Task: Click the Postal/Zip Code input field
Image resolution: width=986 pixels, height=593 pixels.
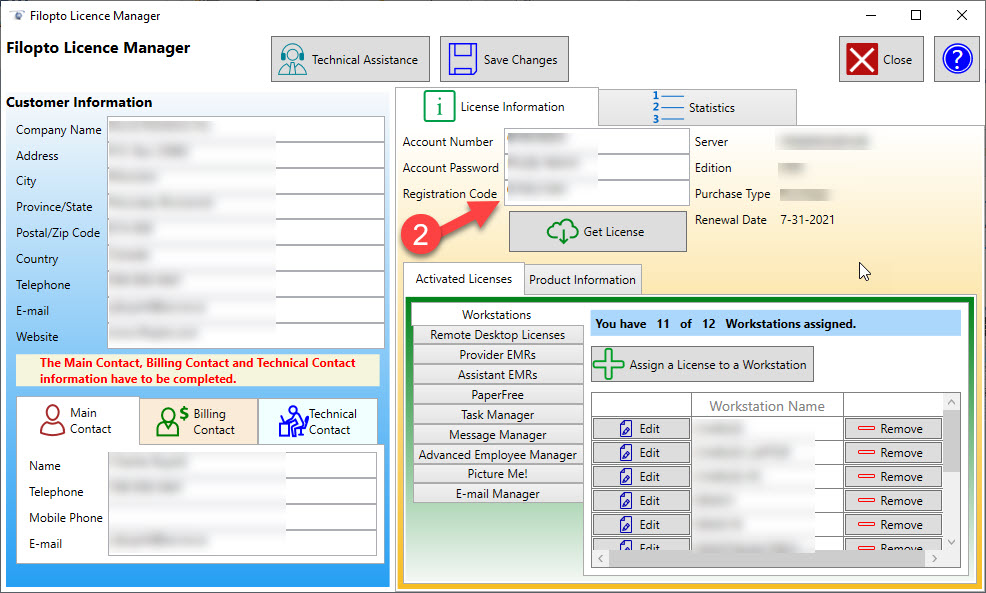Action: [246, 232]
